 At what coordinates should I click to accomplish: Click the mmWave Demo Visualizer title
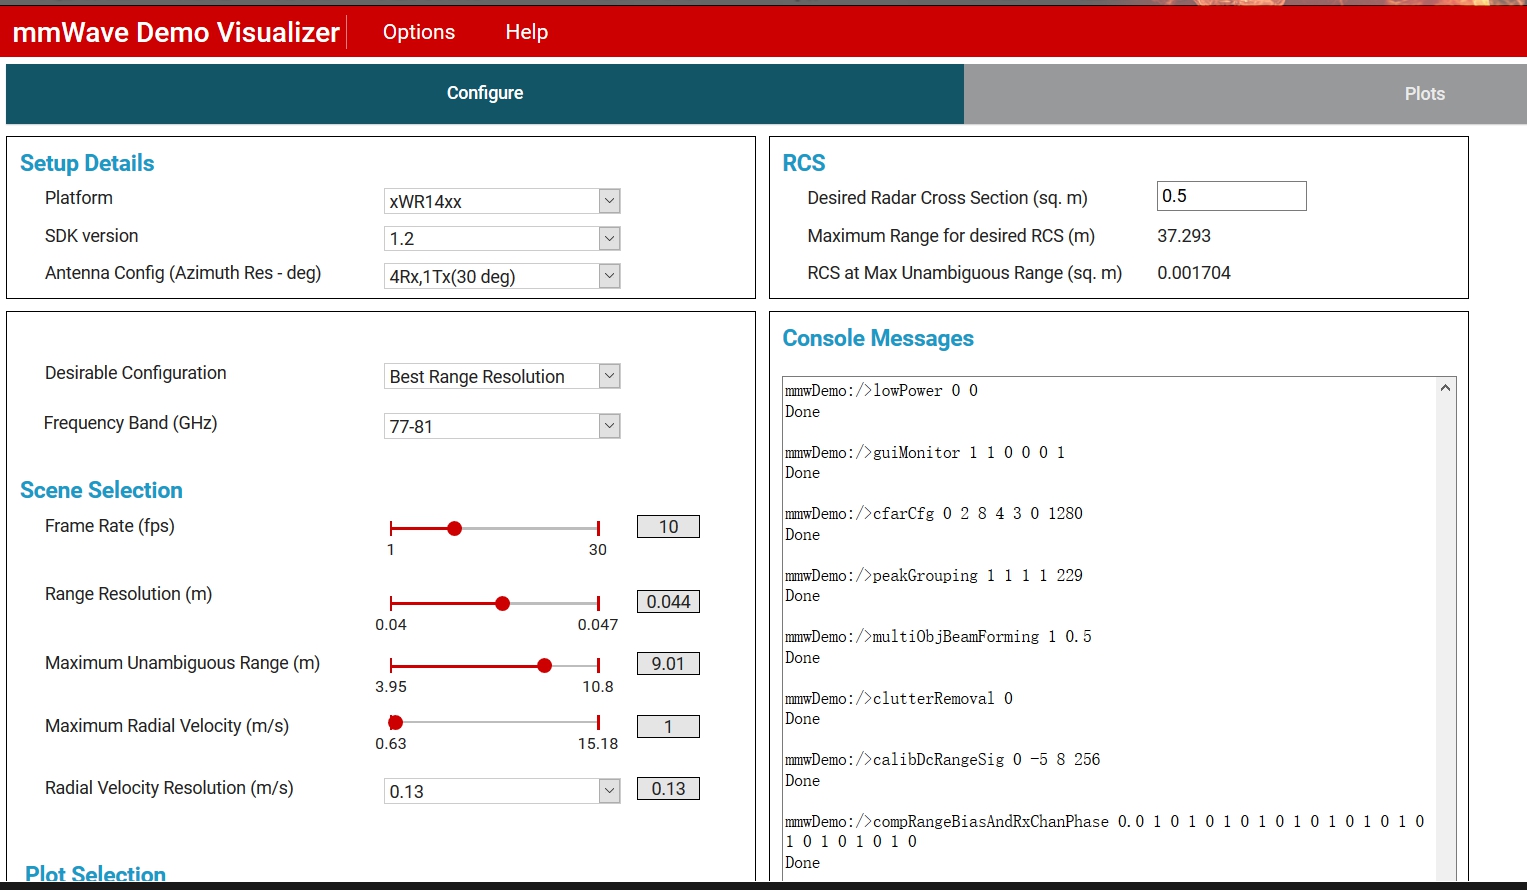click(x=174, y=31)
